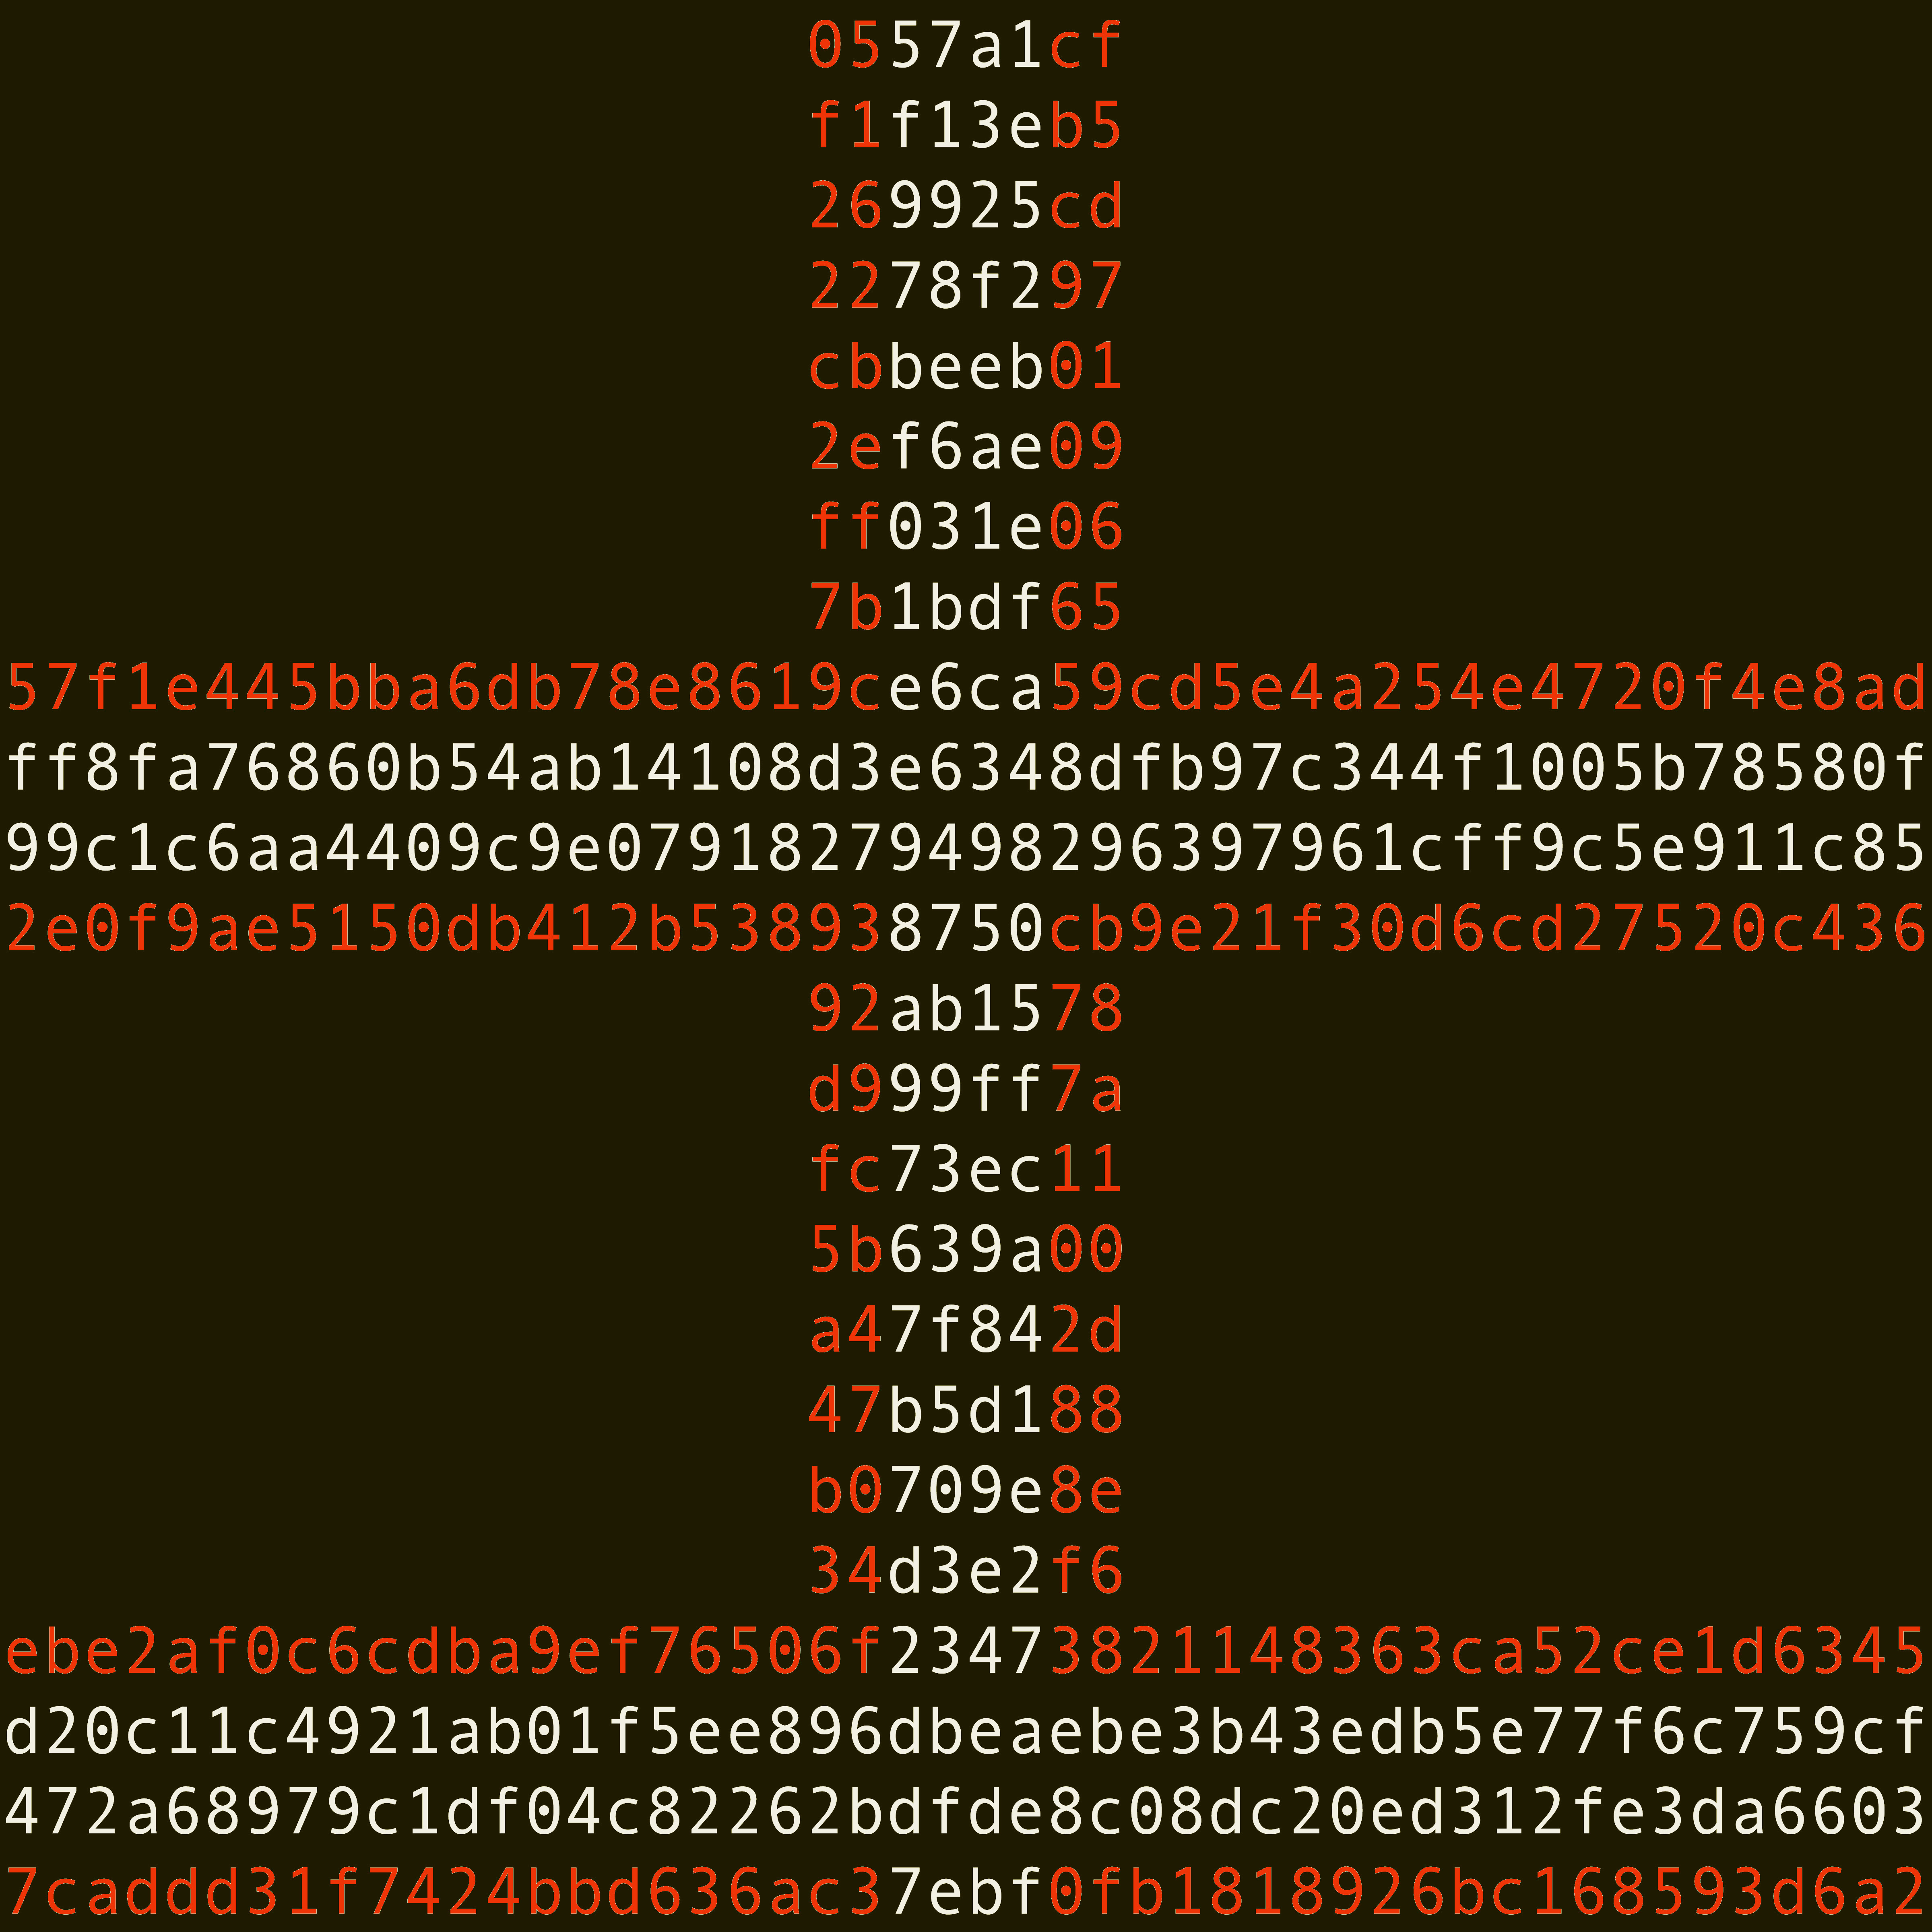Select the long white line starting ff8fa768
Screen dimensions: 1932x1932
966,768
